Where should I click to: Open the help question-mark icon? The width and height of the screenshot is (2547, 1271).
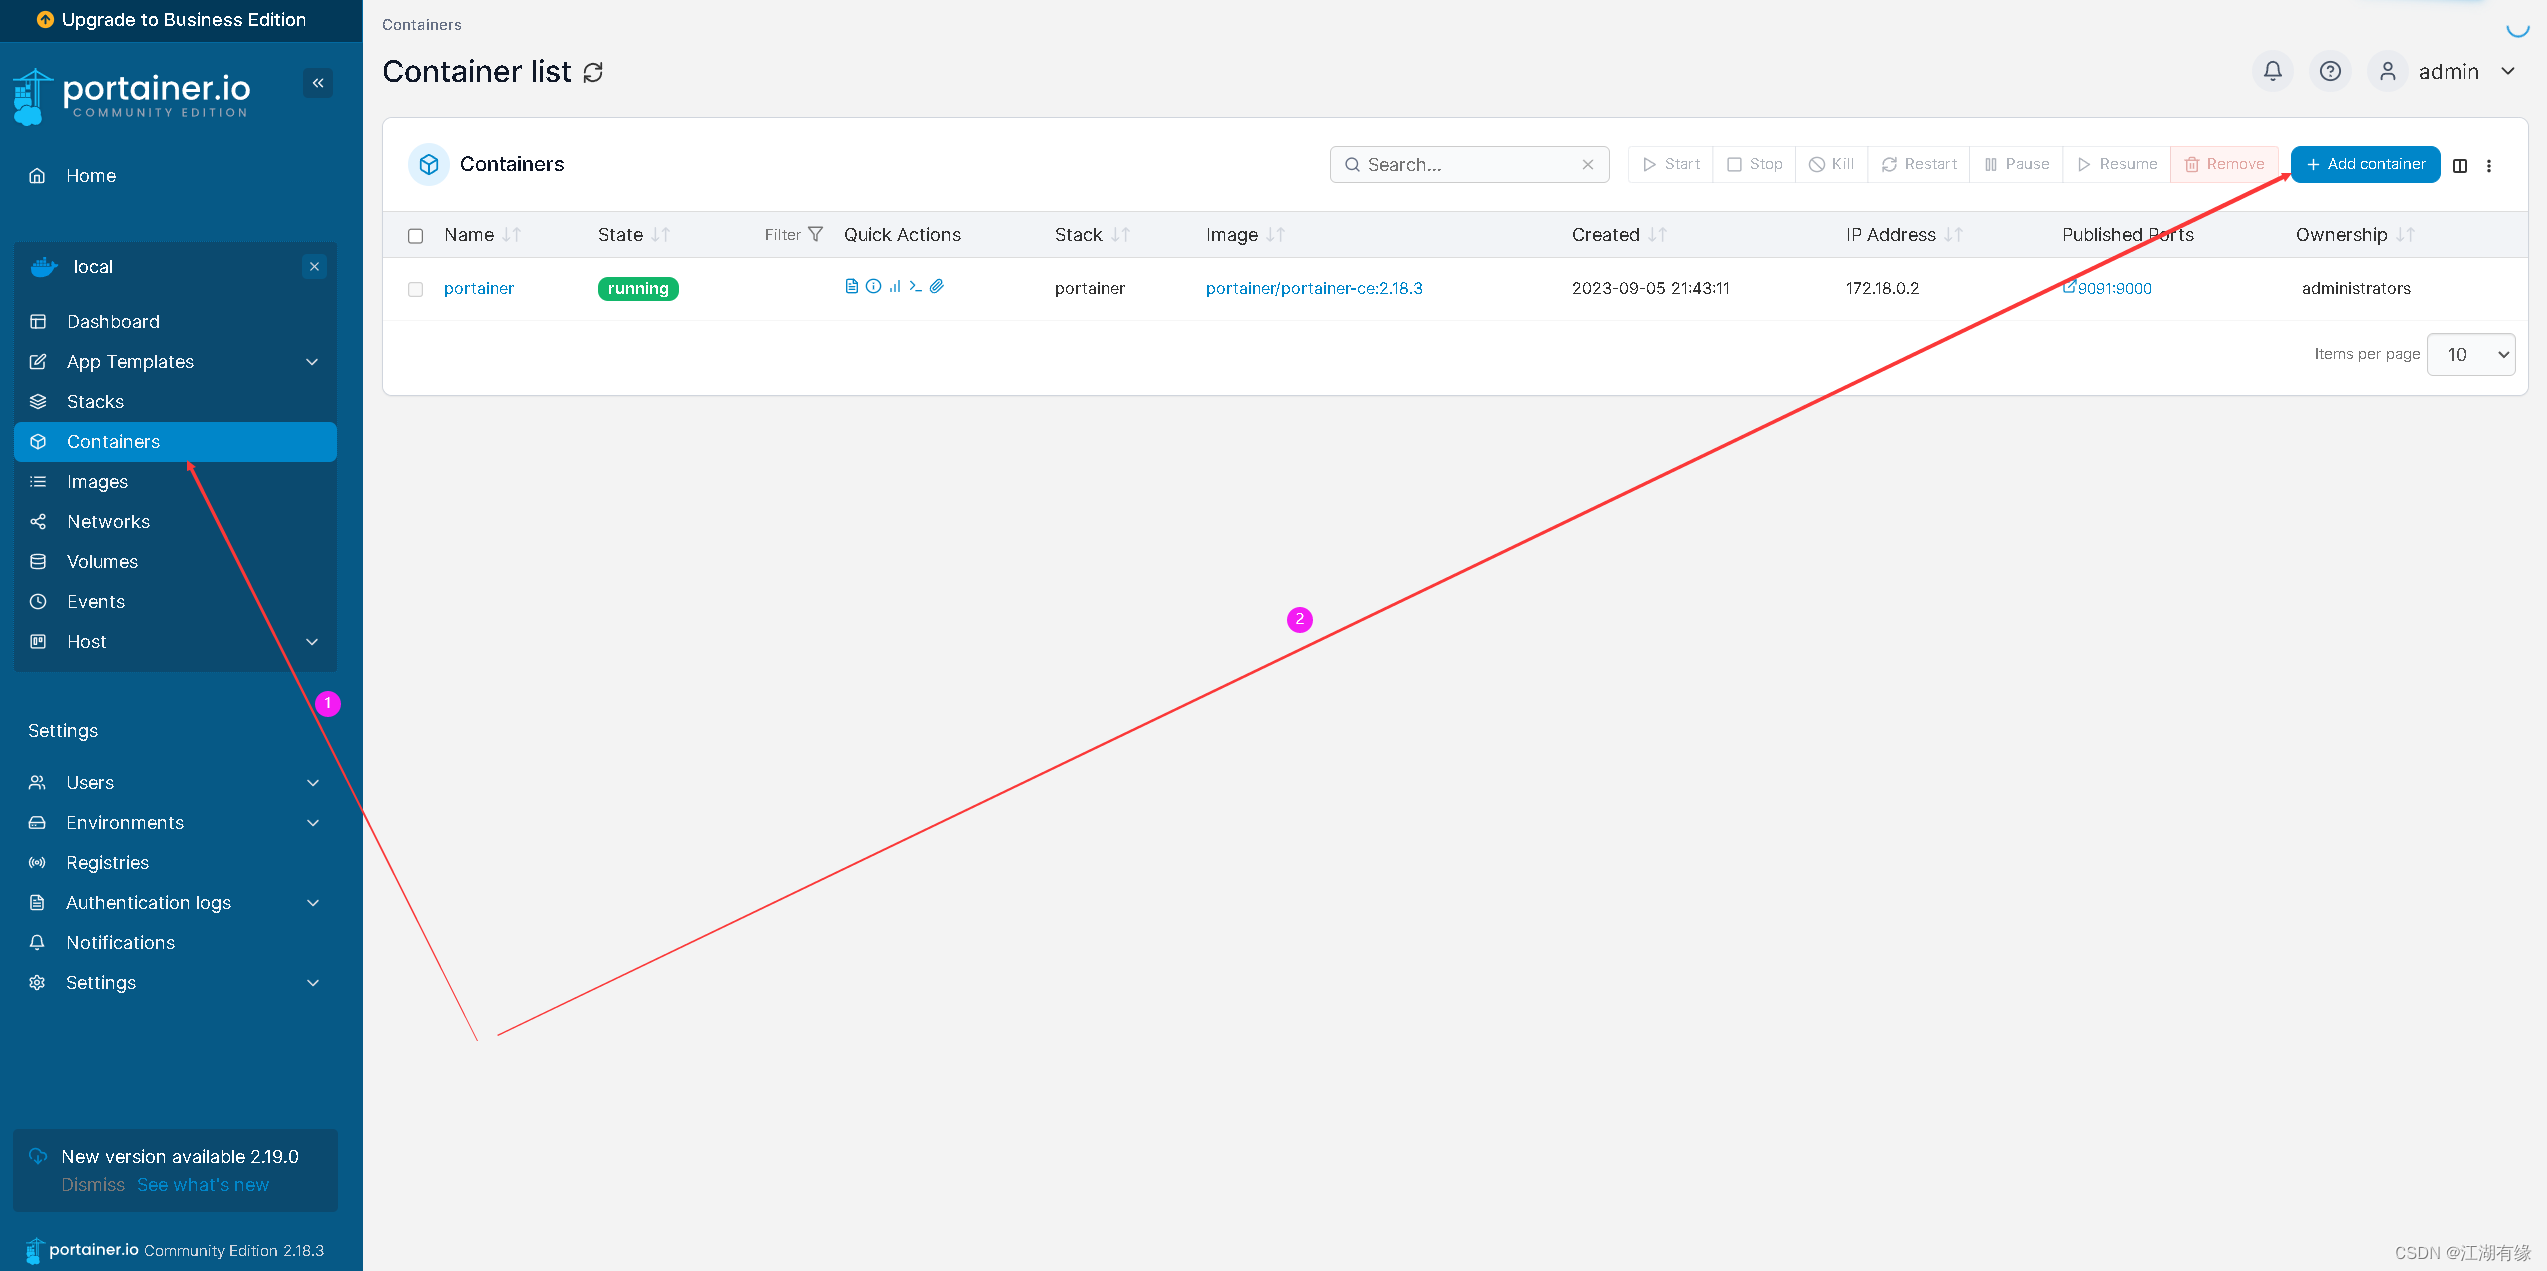2330,71
